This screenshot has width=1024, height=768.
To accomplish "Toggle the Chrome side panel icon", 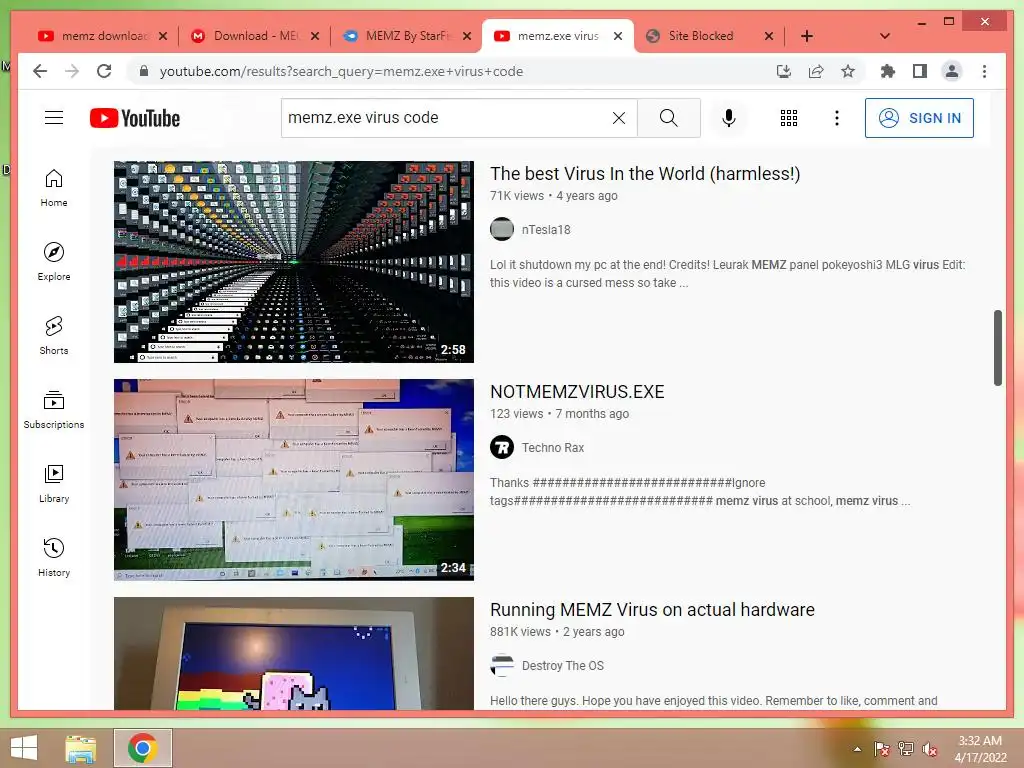I will pyautogui.click(x=920, y=71).
